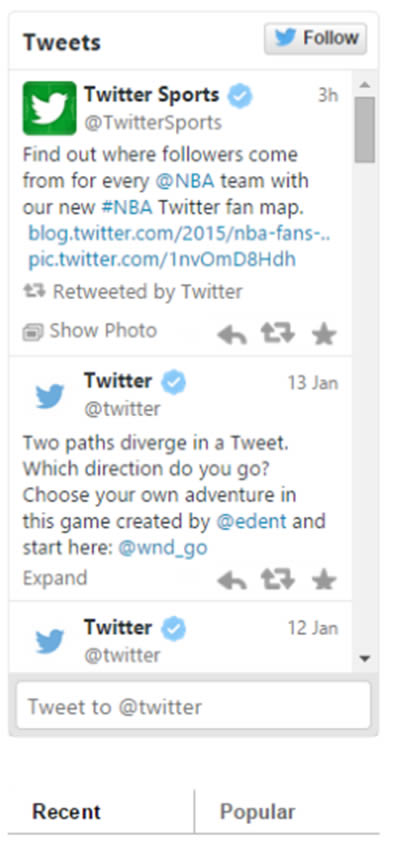Click the Twitter bird avatar of 13 Jan tweet
Viewport: 406px width, 847px height.
(50, 395)
